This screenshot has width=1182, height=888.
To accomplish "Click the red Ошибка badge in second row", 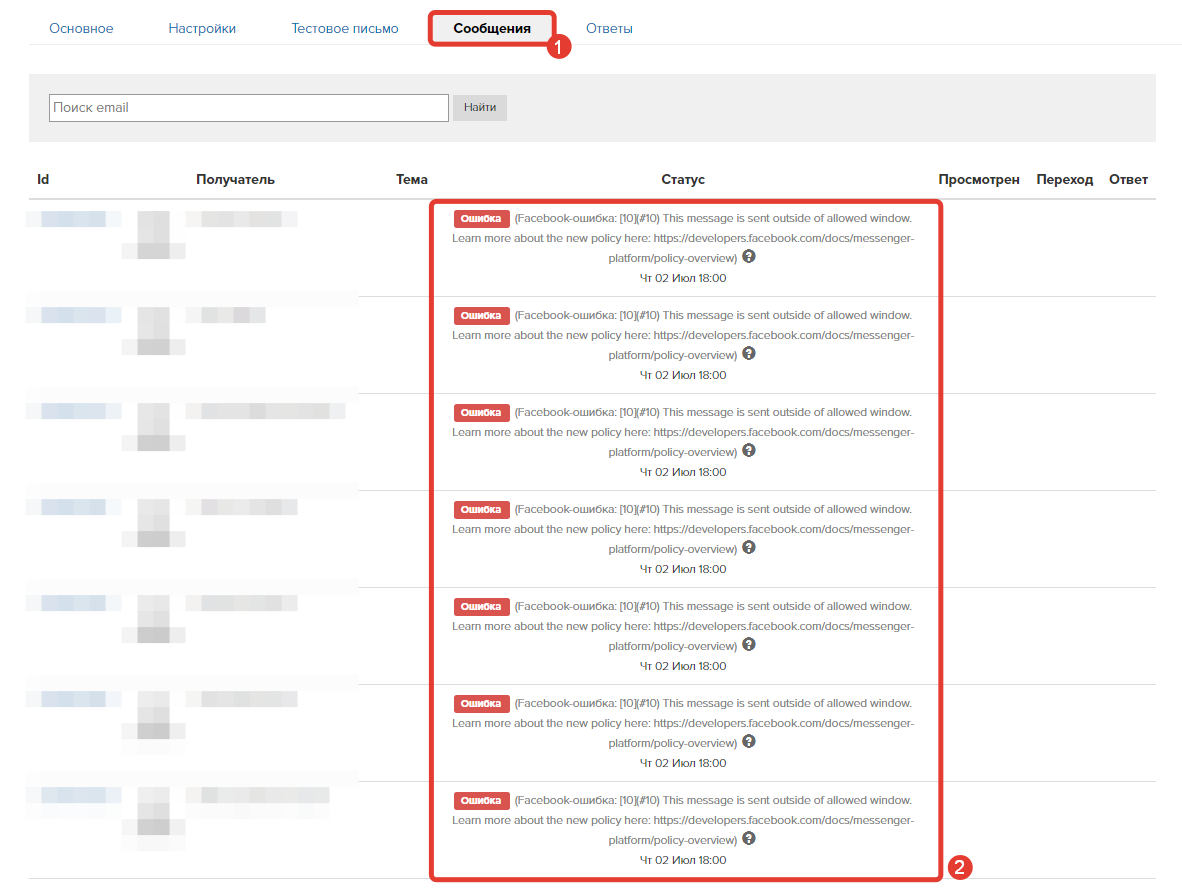I will click(x=481, y=316).
